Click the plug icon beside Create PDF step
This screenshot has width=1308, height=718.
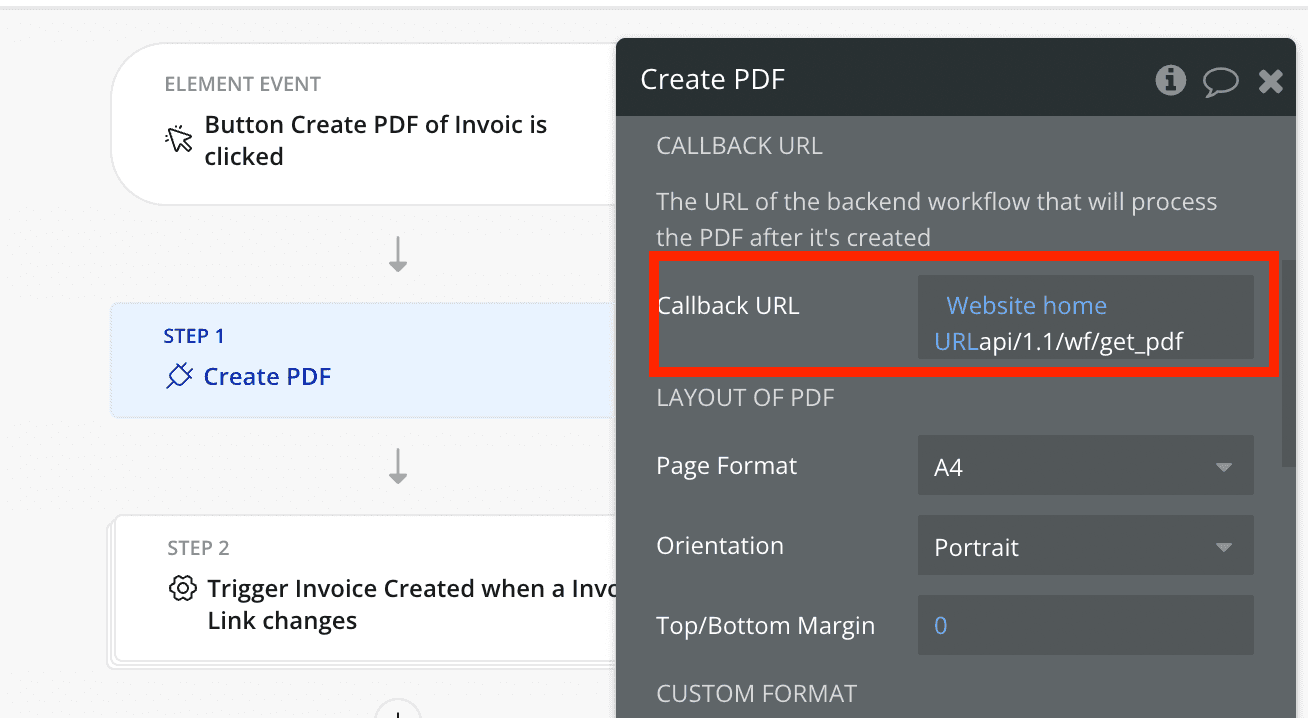click(179, 376)
